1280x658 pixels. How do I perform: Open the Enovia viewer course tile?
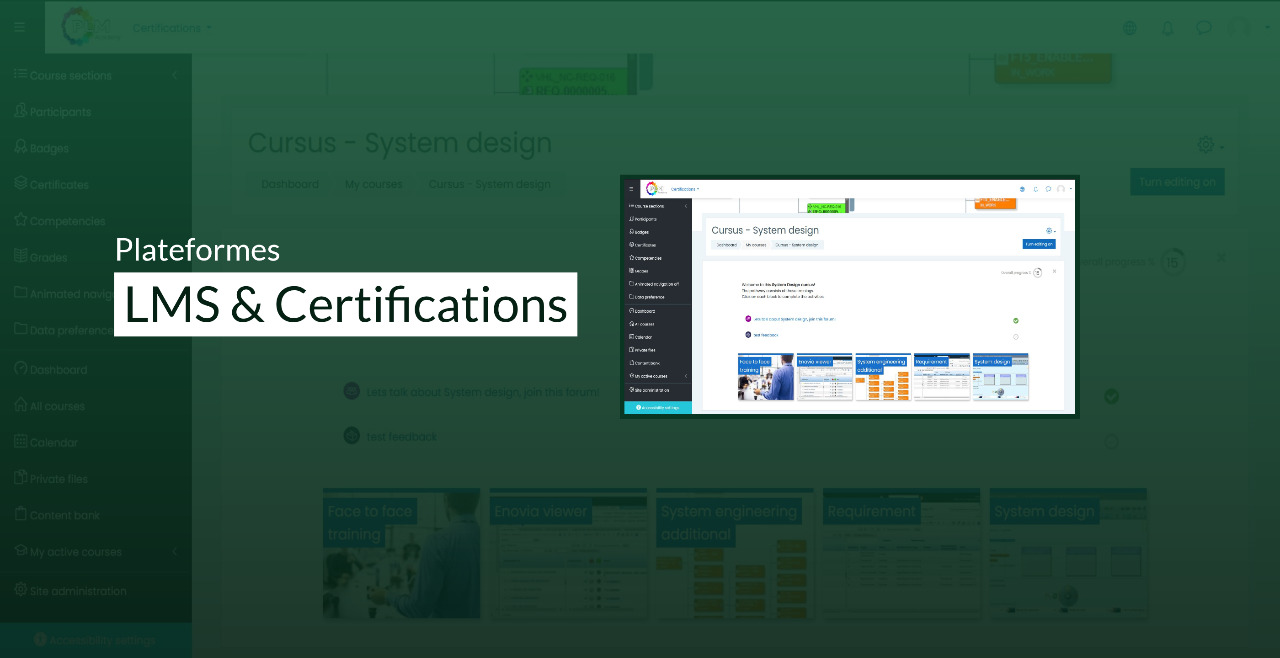[567, 553]
